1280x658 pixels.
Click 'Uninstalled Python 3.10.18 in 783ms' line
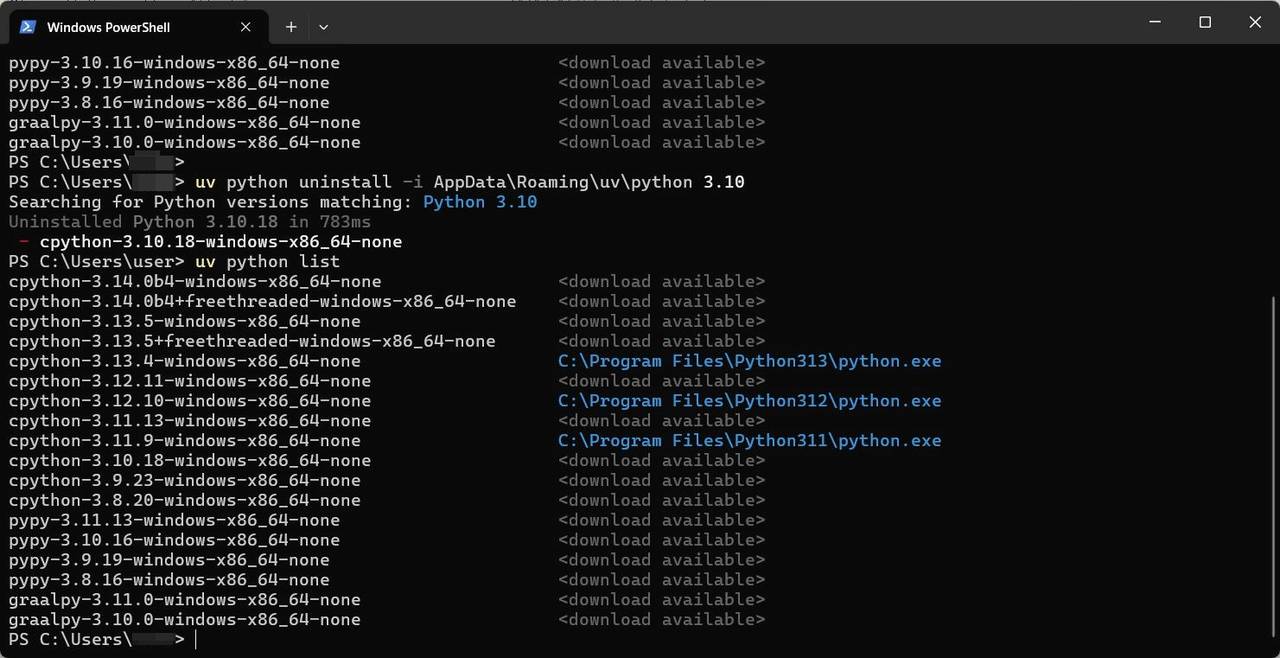pyautogui.click(x=190, y=222)
